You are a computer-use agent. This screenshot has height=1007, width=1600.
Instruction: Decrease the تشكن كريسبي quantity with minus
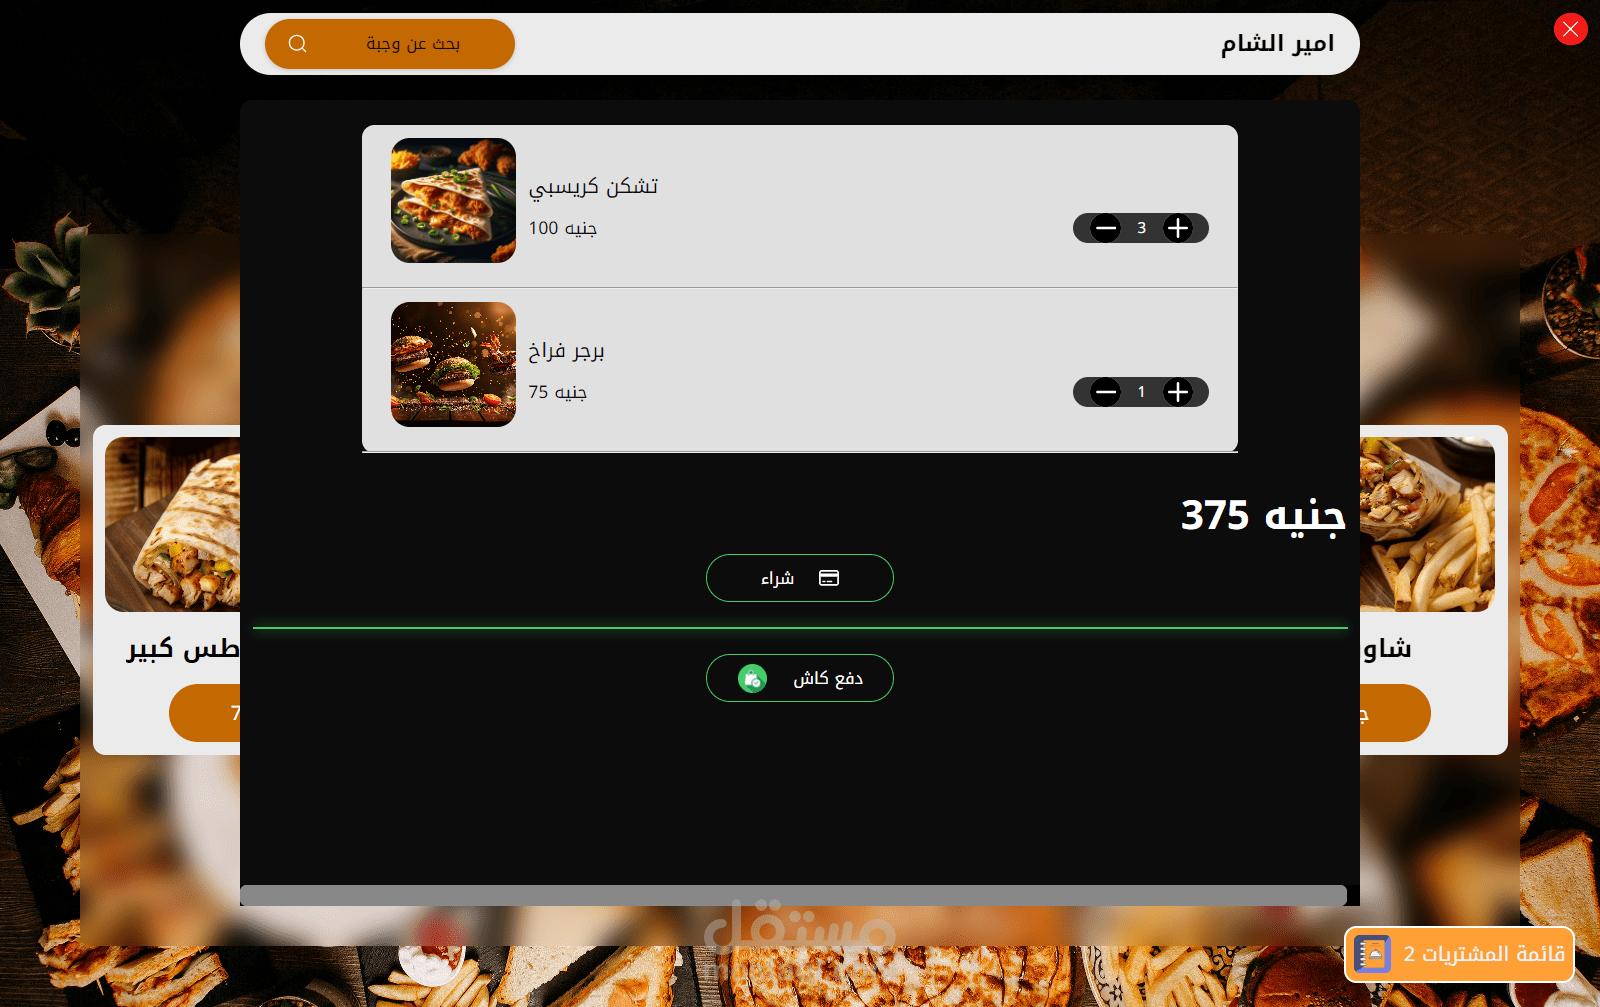point(1105,228)
